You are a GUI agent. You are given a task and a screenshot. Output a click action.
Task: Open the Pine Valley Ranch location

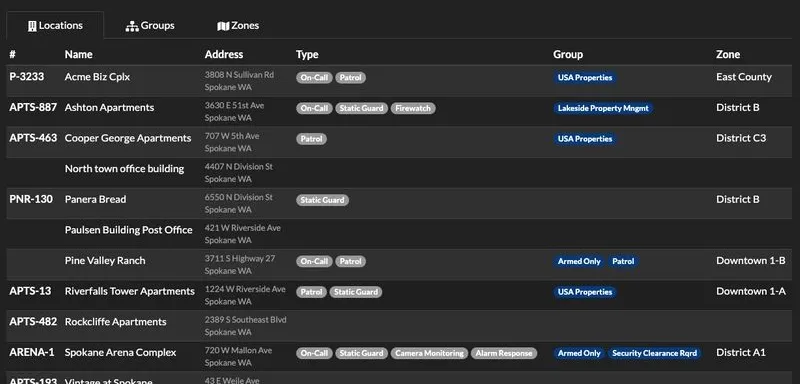tap(105, 261)
